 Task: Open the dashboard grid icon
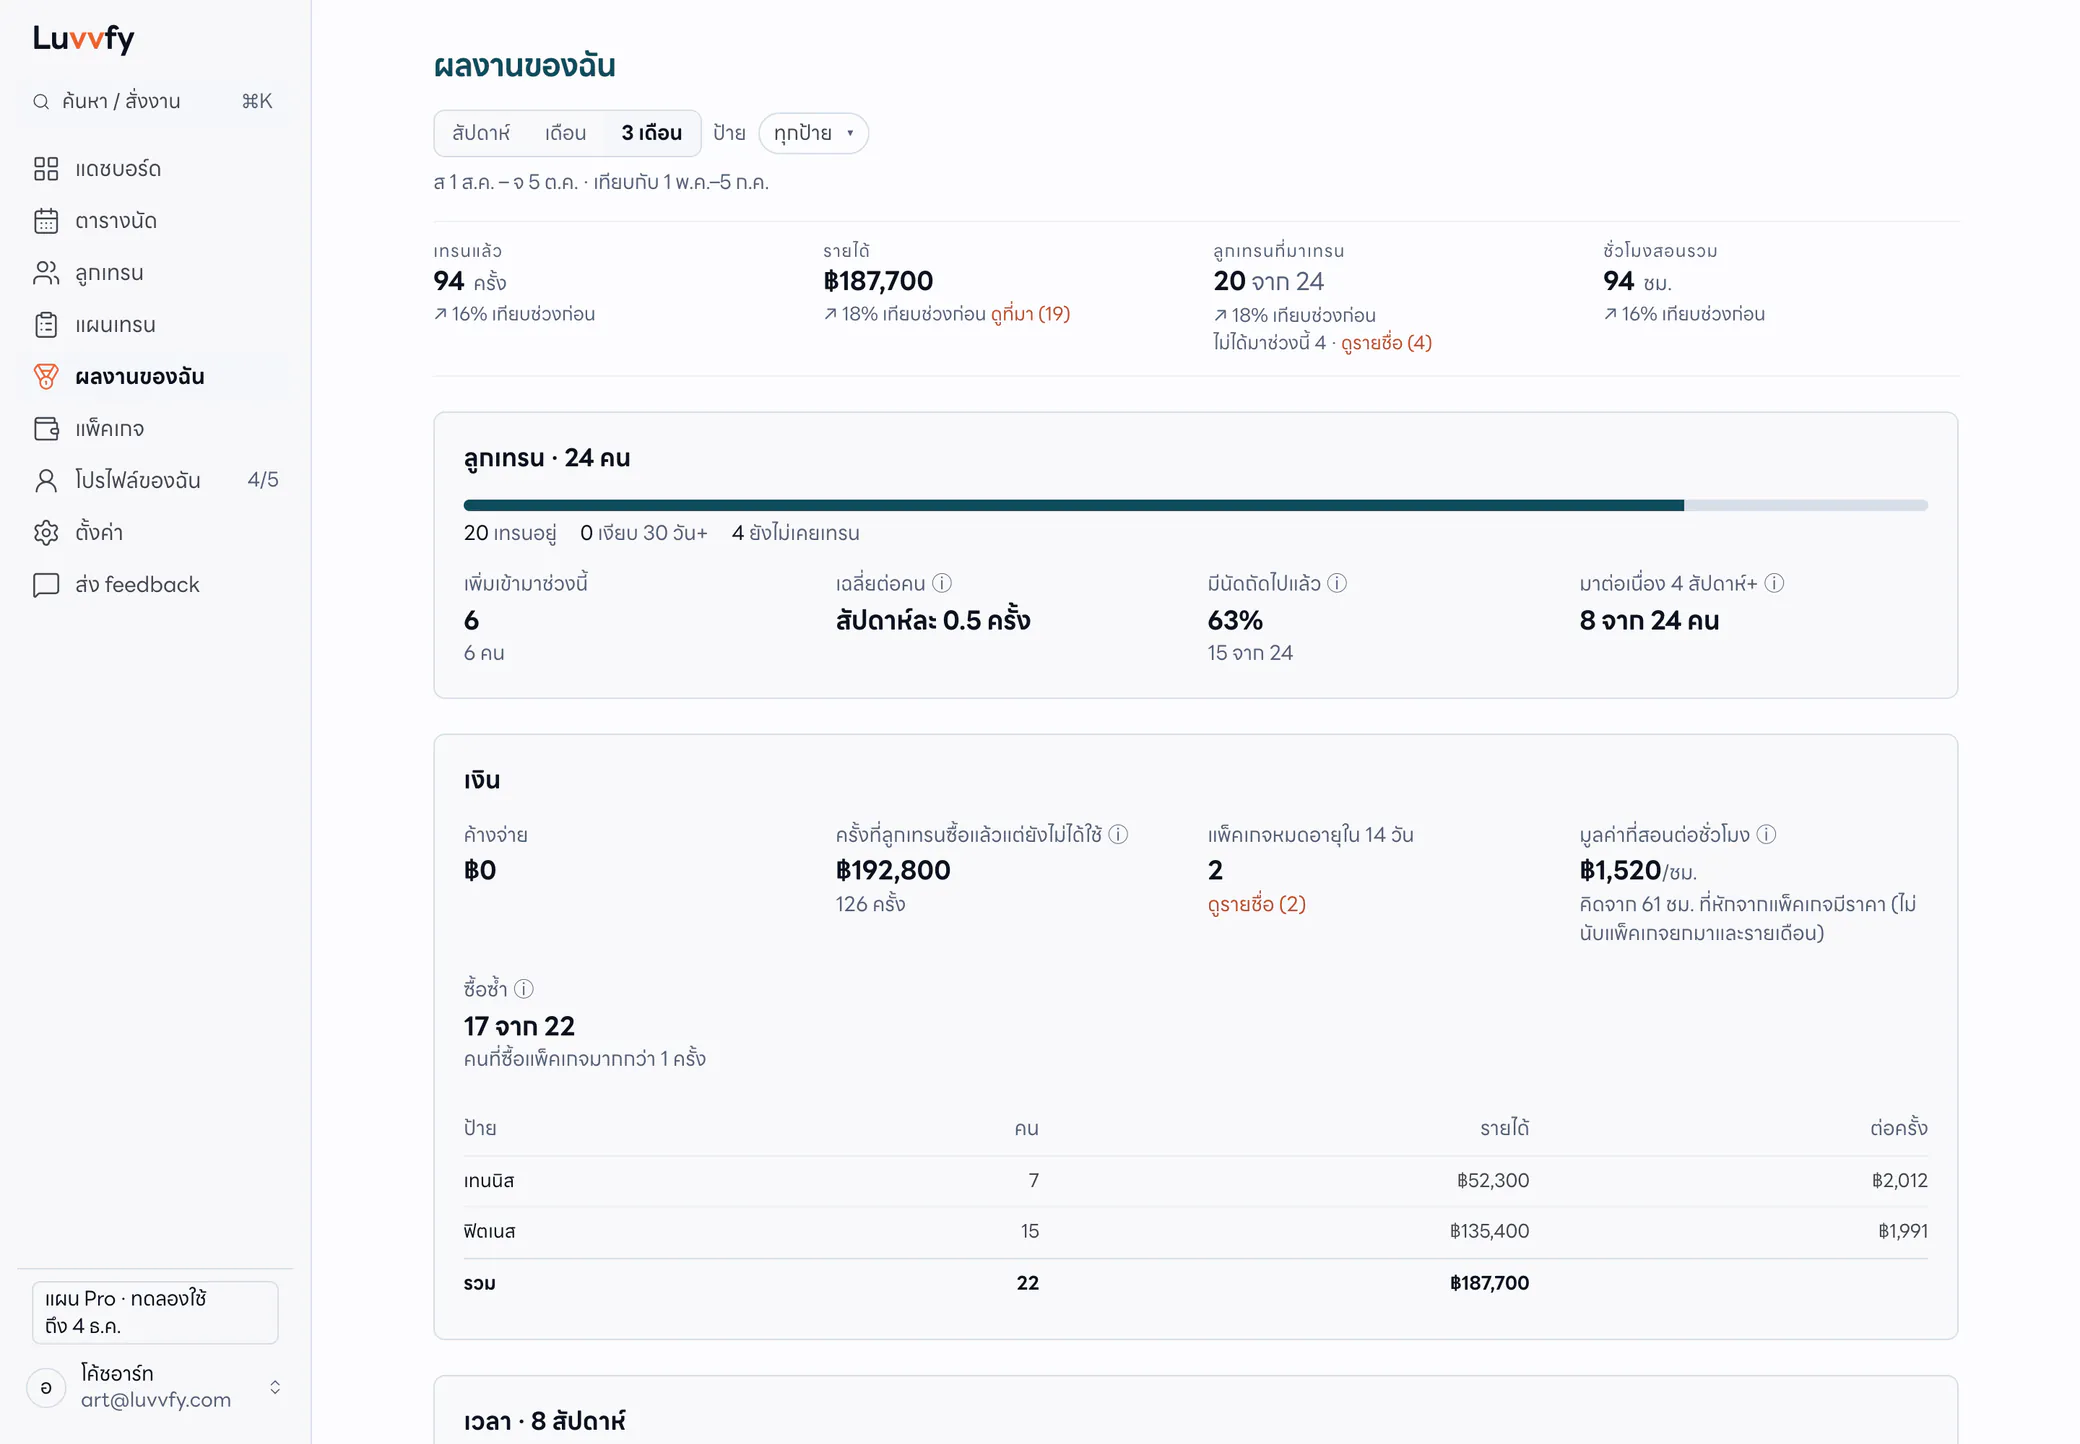point(46,169)
